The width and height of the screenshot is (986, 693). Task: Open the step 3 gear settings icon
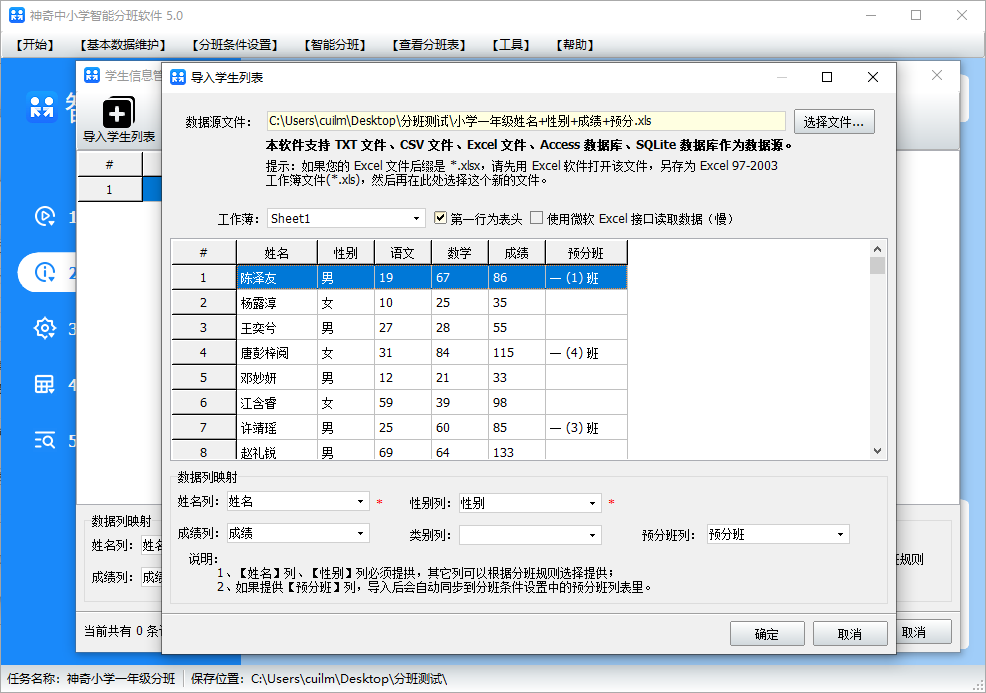(45, 328)
